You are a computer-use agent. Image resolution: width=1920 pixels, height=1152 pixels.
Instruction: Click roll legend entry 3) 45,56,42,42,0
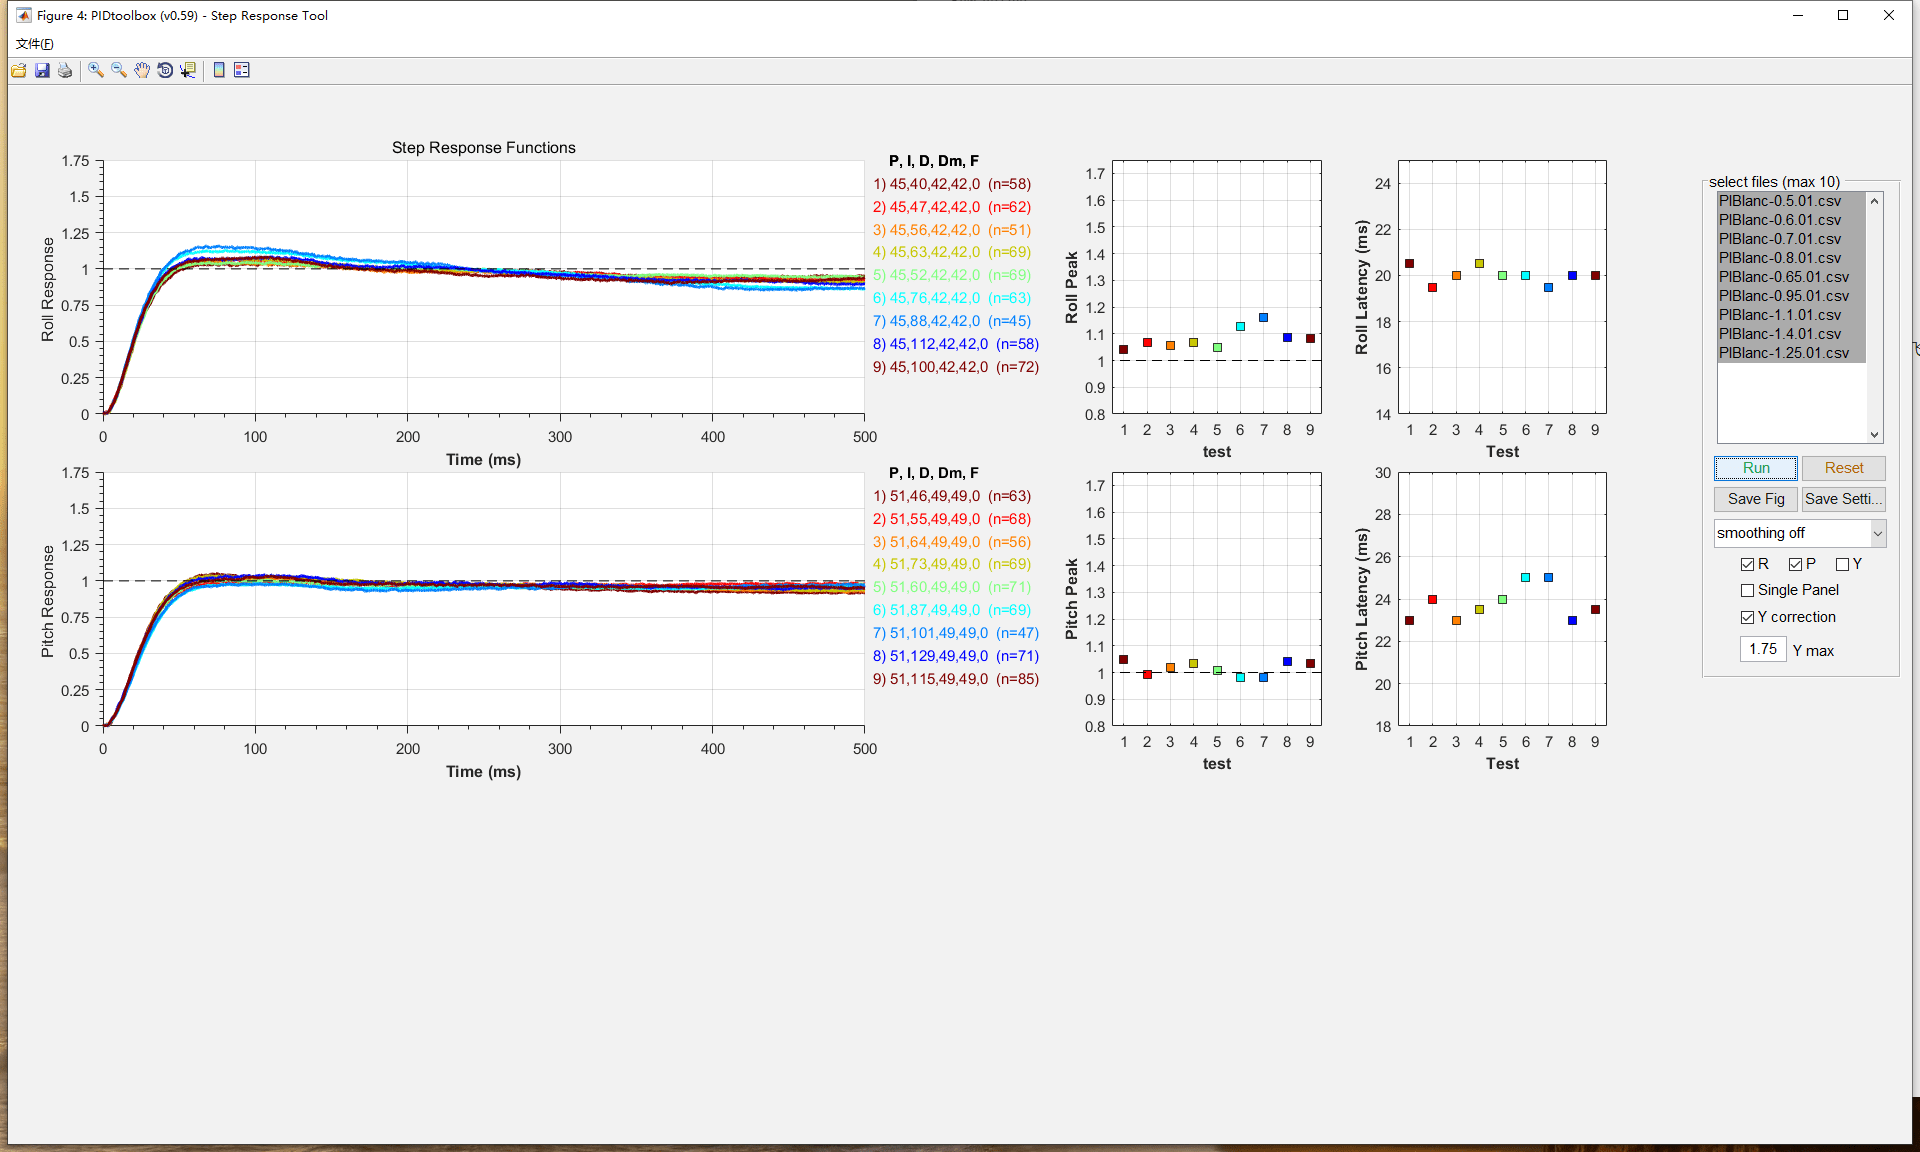click(x=952, y=230)
